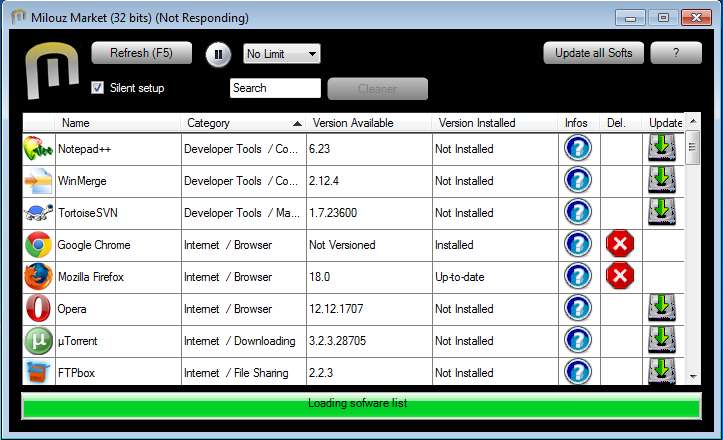Click the Notepad++ update download icon
Screen dimensions: 723x440
(662, 148)
